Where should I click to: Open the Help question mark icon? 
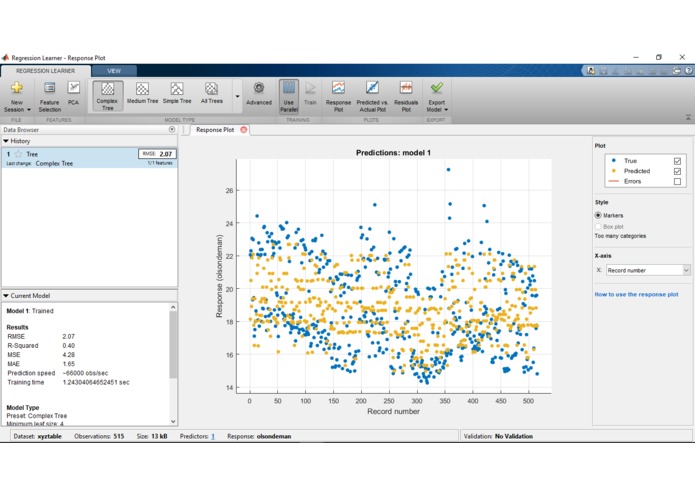pos(688,70)
